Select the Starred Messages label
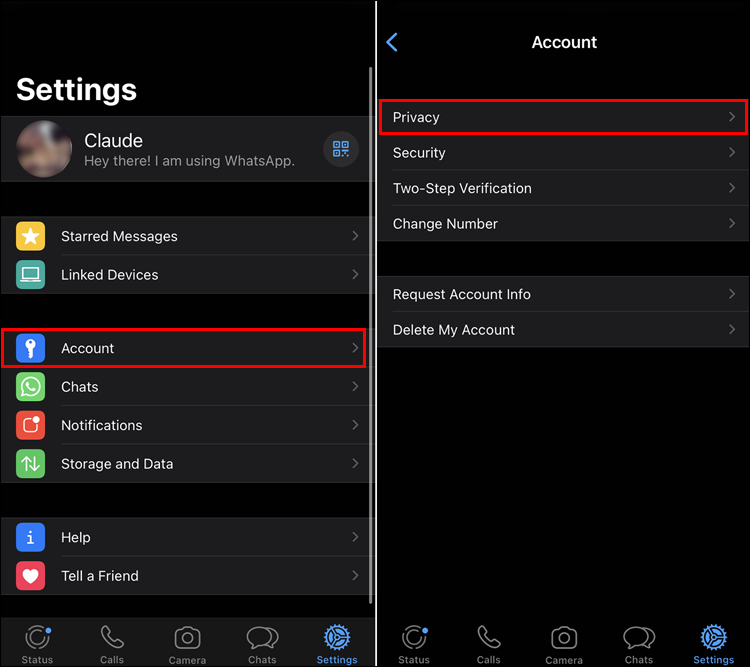750x667 pixels. [x=119, y=236]
